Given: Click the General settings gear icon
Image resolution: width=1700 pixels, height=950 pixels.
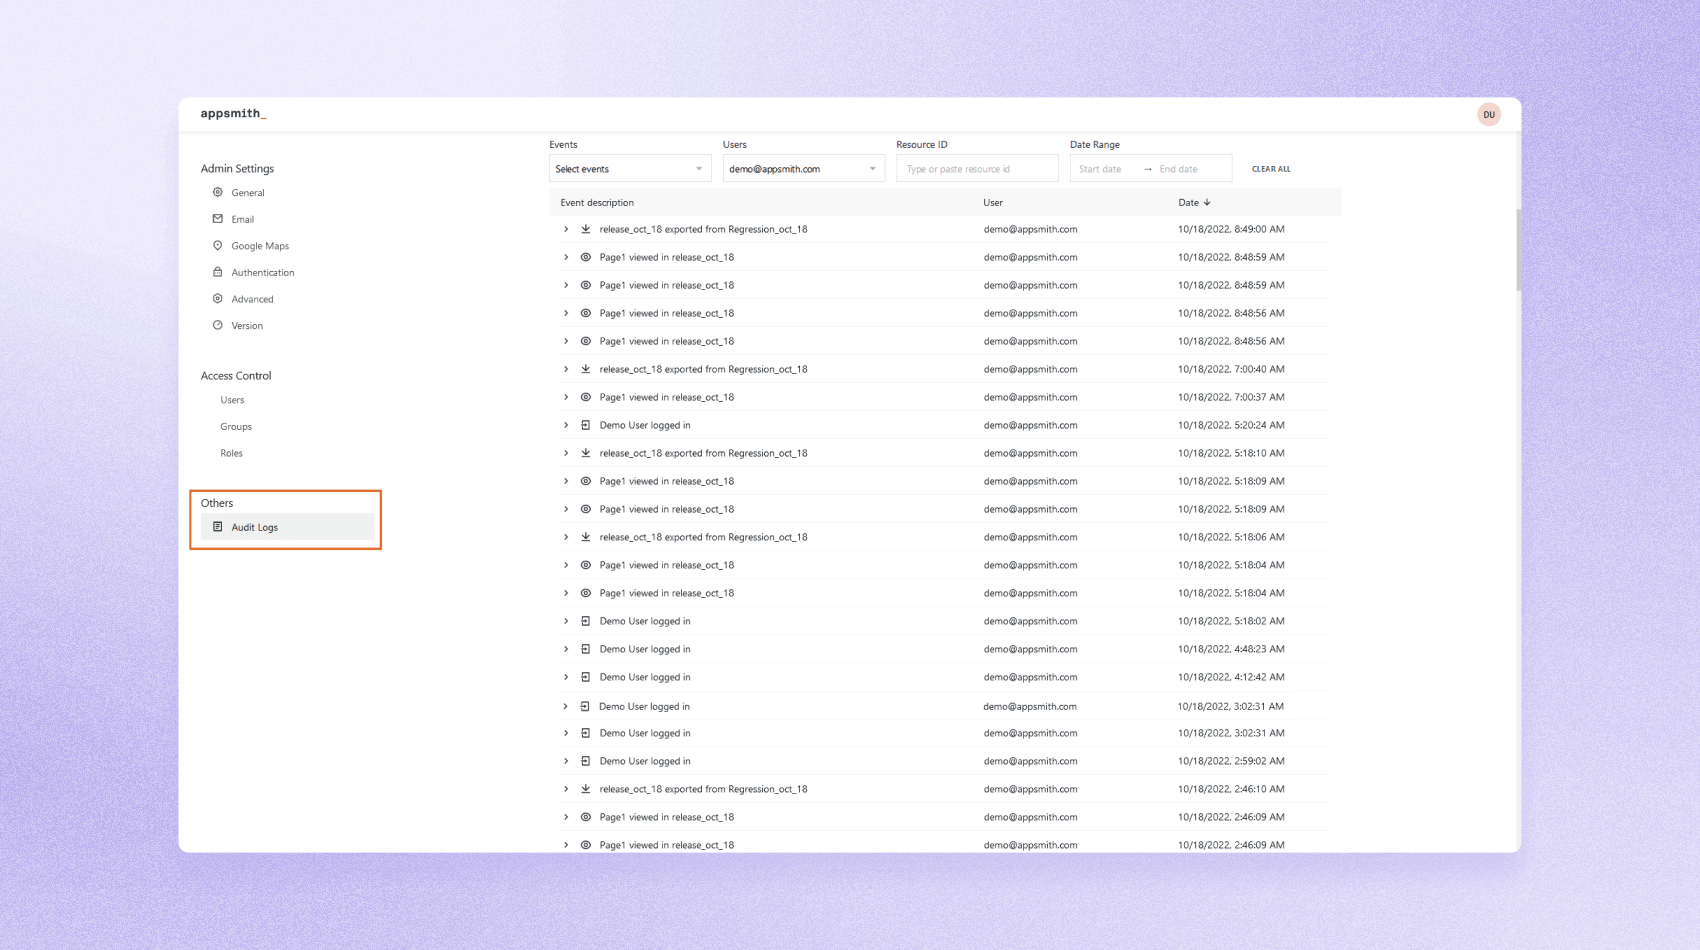Looking at the screenshot, I should [x=218, y=192].
